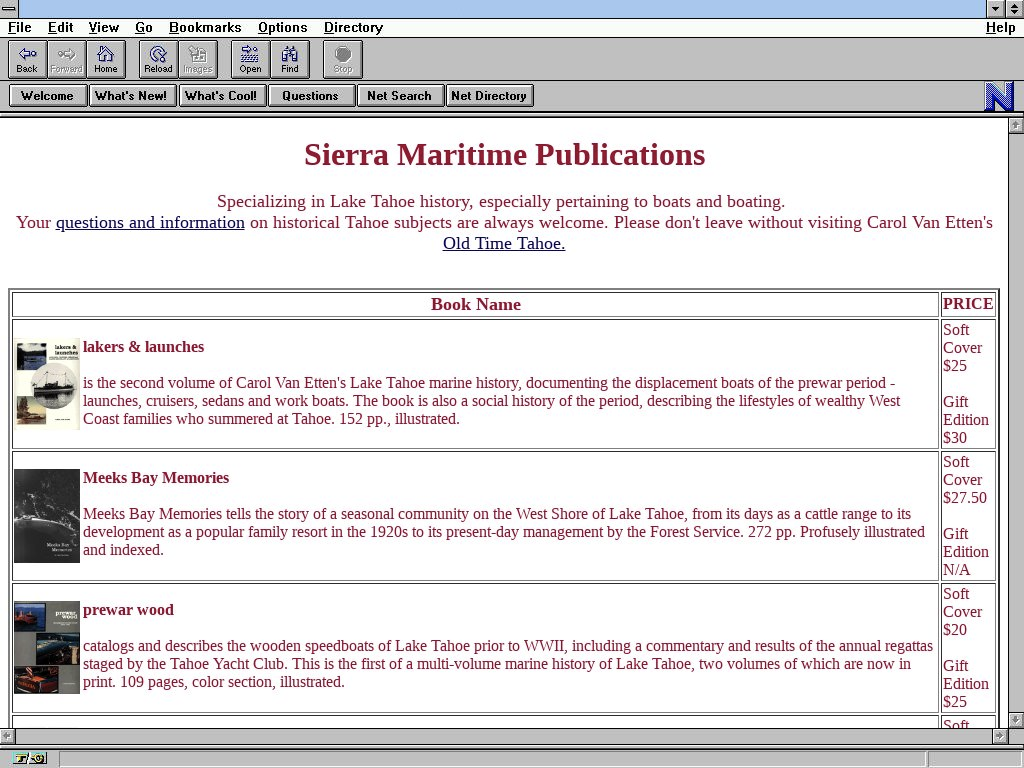Click the Meeks Bay Memories cover thumbnail
Viewport: 1024px width, 768px height.
coord(47,516)
